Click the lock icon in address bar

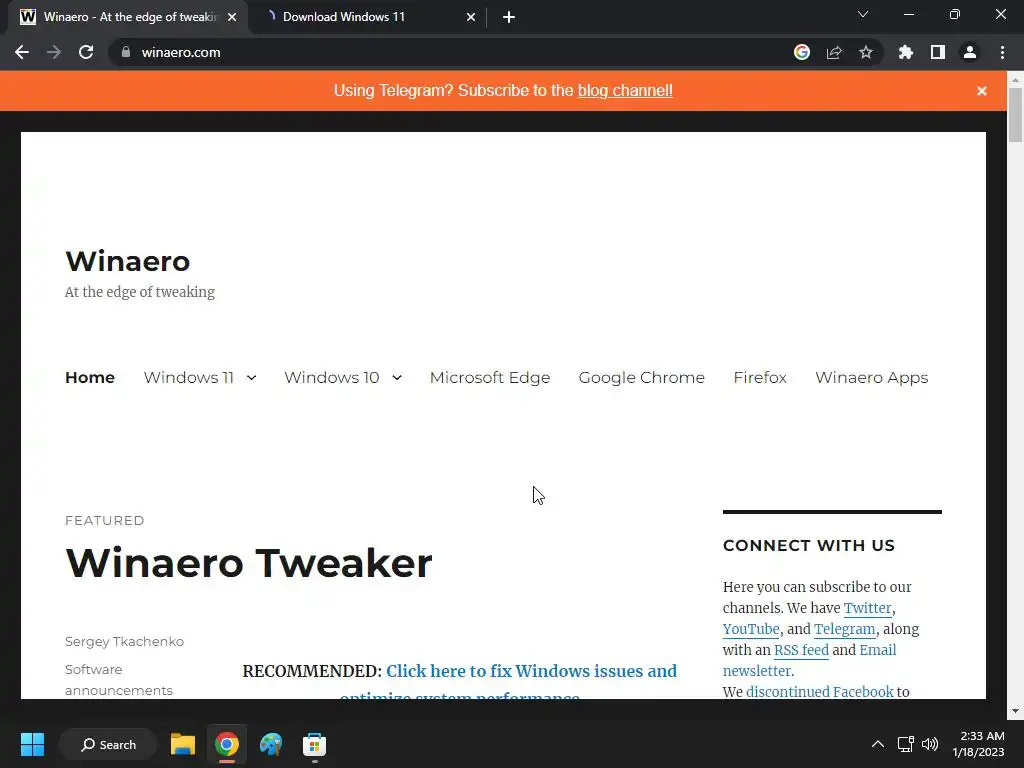click(x=126, y=52)
